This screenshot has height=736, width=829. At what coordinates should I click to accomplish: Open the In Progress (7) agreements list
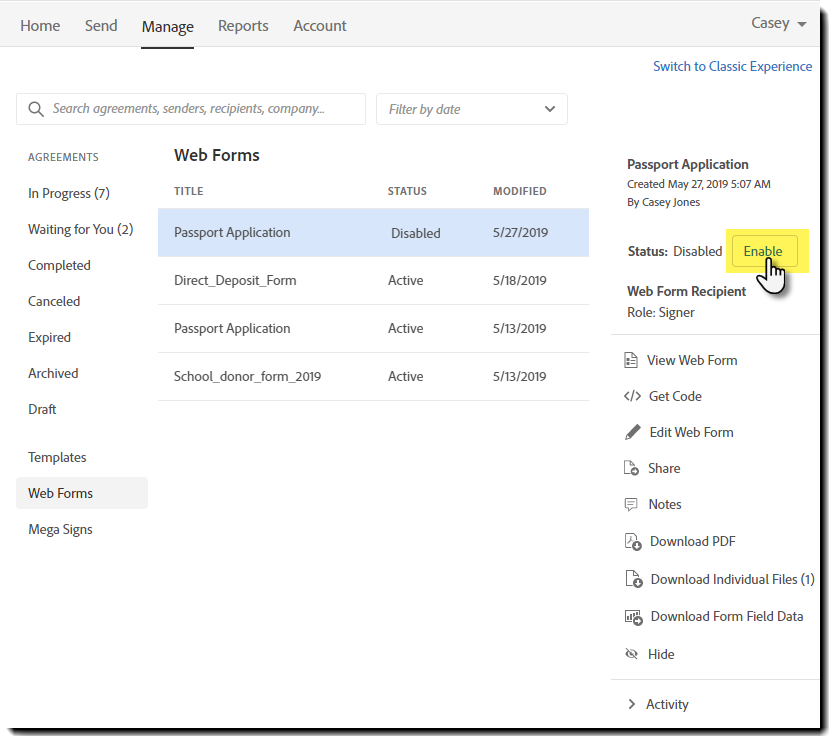tap(68, 193)
